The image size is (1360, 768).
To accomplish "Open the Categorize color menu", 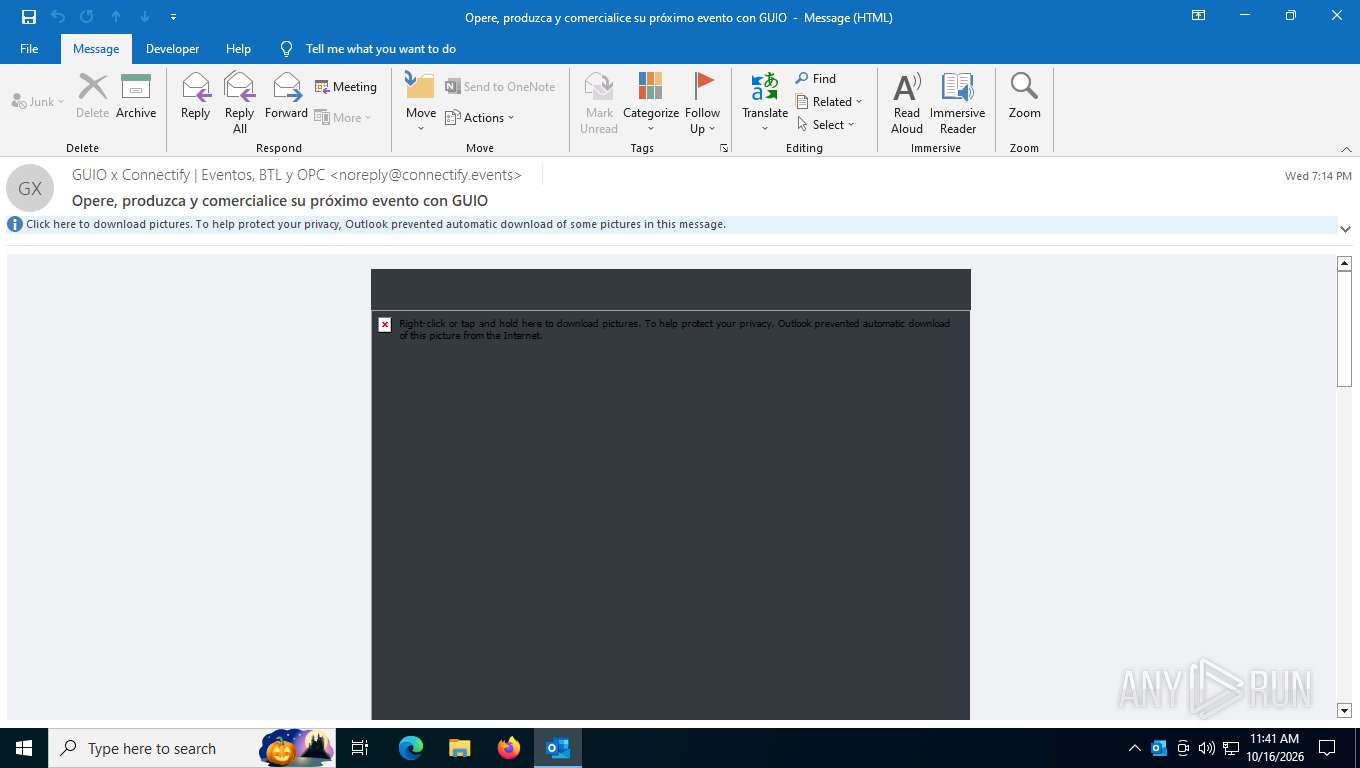I will coord(651,103).
